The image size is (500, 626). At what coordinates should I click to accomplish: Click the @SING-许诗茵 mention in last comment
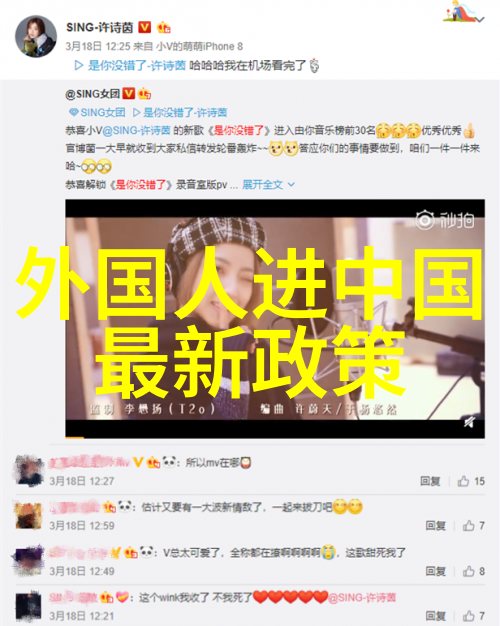pyautogui.click(x=362, y=598)
